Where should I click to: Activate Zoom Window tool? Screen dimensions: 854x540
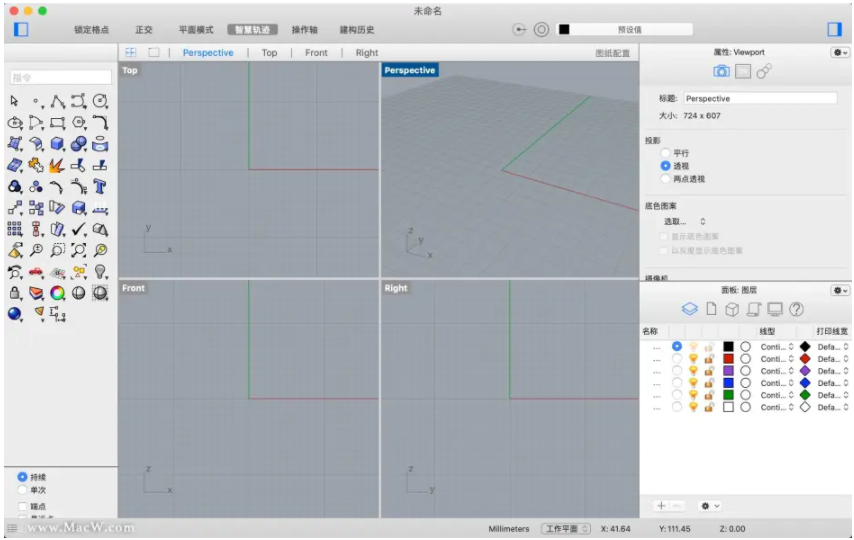(57, 250)
